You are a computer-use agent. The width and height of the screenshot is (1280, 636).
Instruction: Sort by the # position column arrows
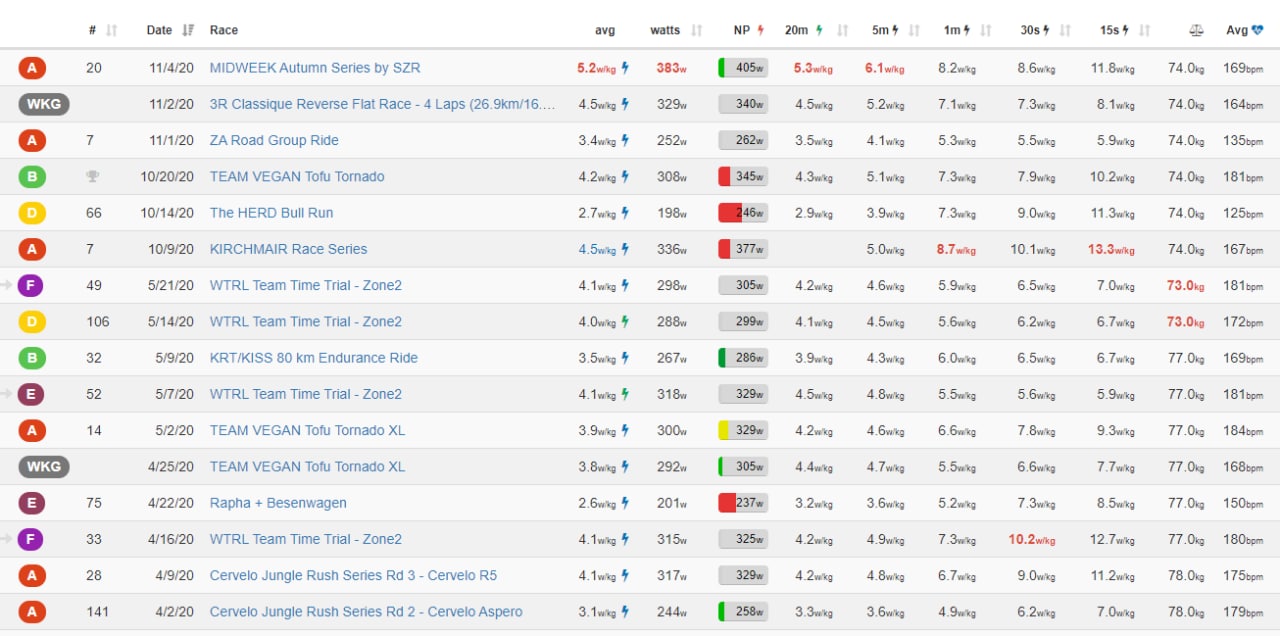pyautogui.click(x=111, y=30)
